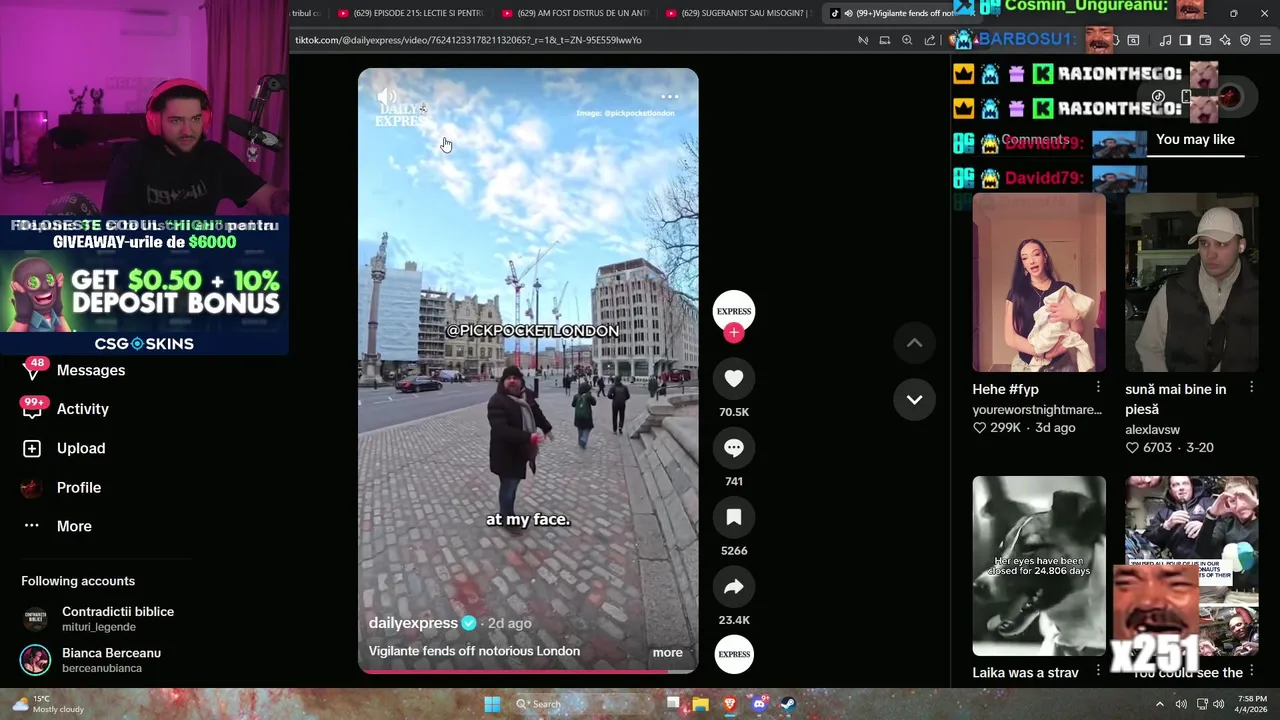
Task: Open Steam from the taskbar
Action: (788, 704)
